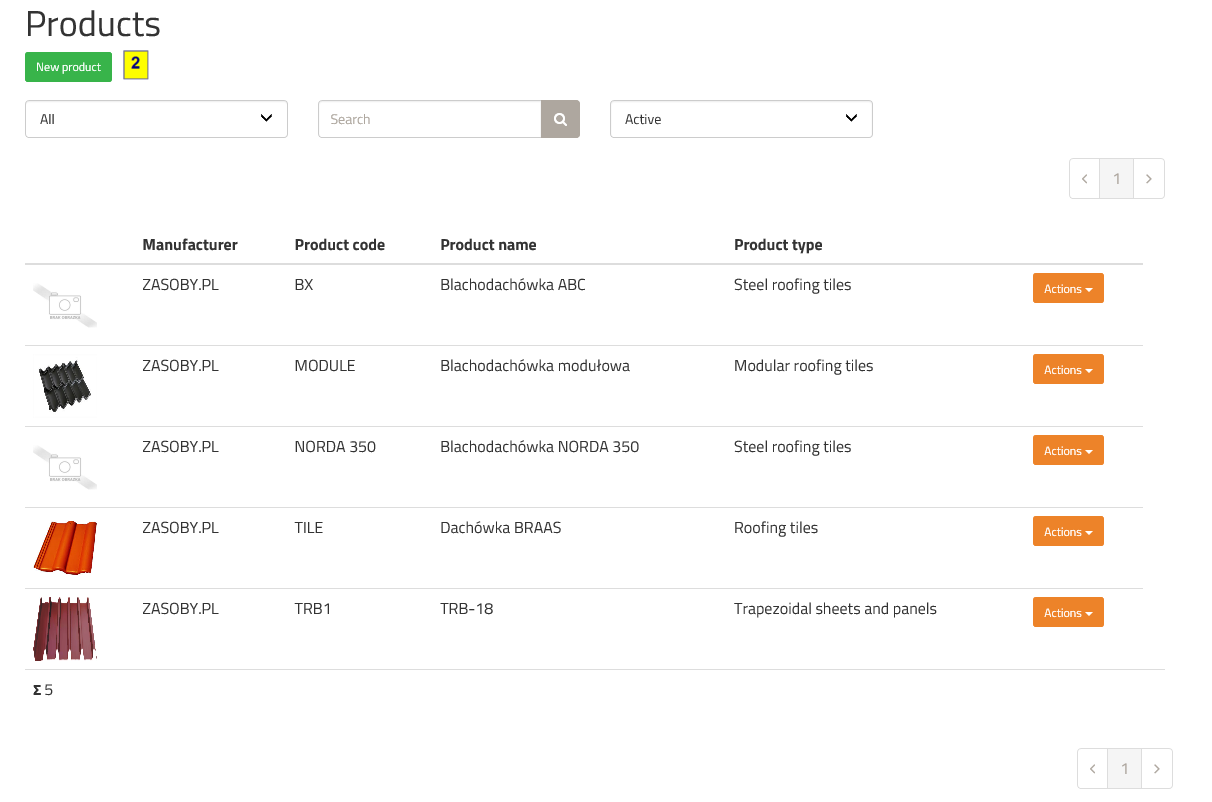Click into the Search input field

coord(429,119)
